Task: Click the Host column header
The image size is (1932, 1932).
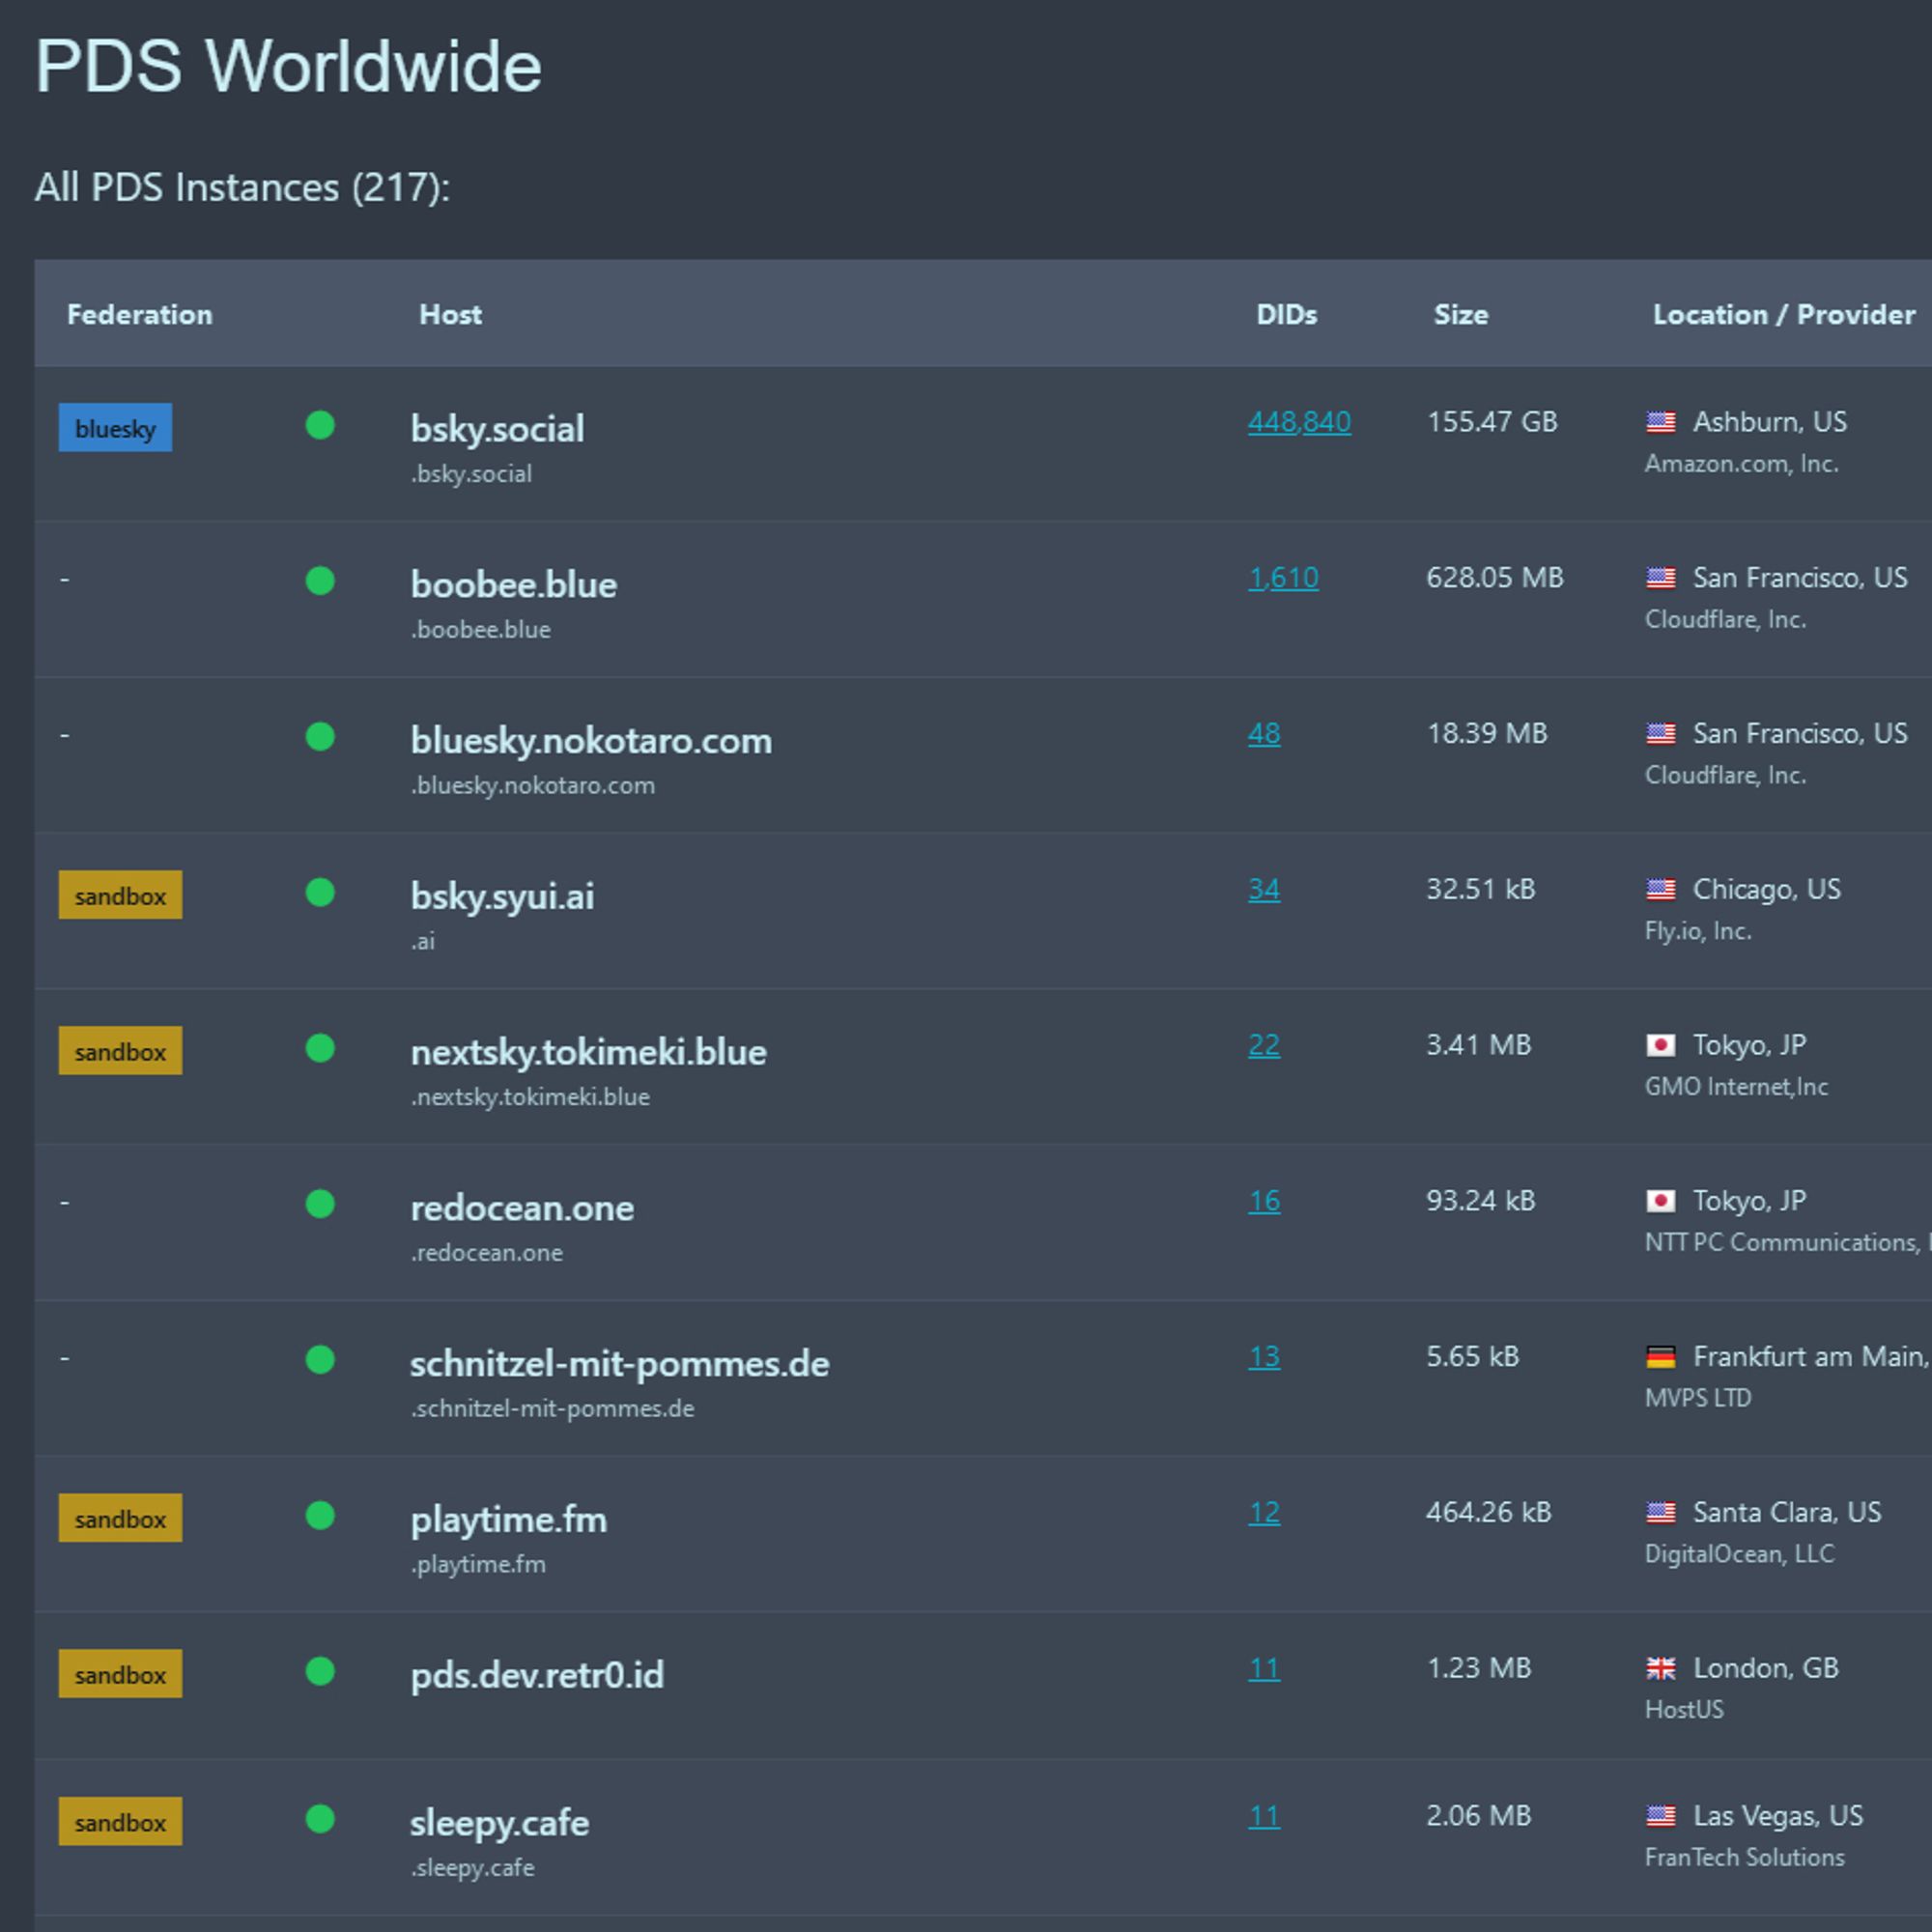Action: tap(450, 314)
